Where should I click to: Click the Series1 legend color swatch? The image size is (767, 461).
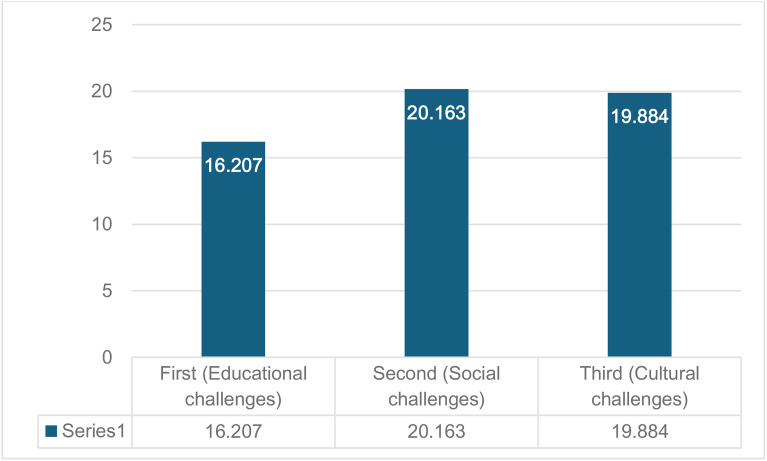pos(51,431)
